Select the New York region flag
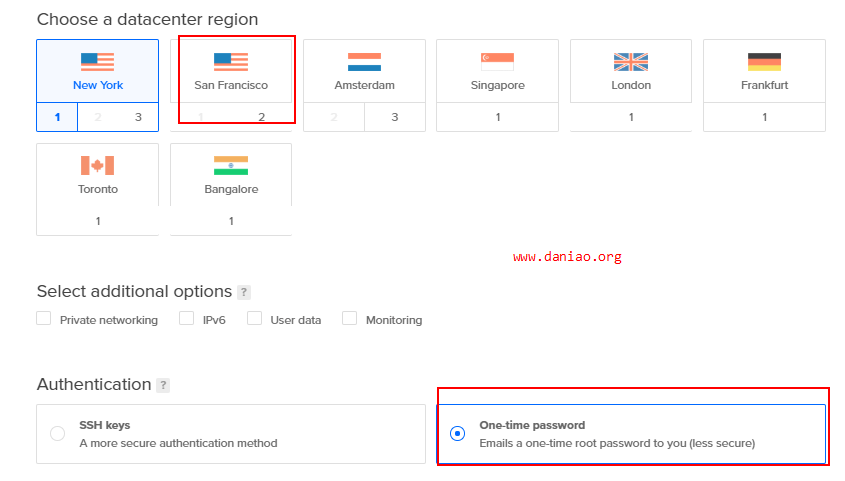Viewport: 845px width, 481px height. [x=98, y=62]
